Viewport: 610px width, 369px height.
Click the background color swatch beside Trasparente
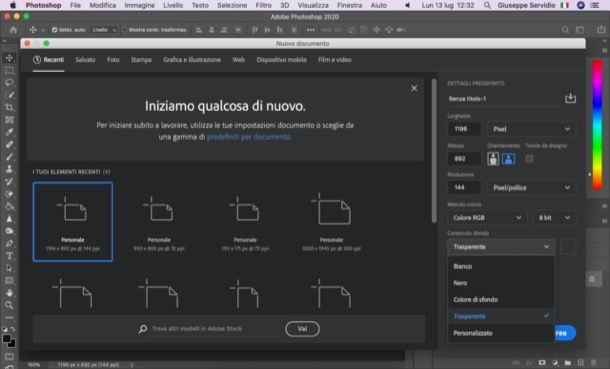tap(568, 247)
